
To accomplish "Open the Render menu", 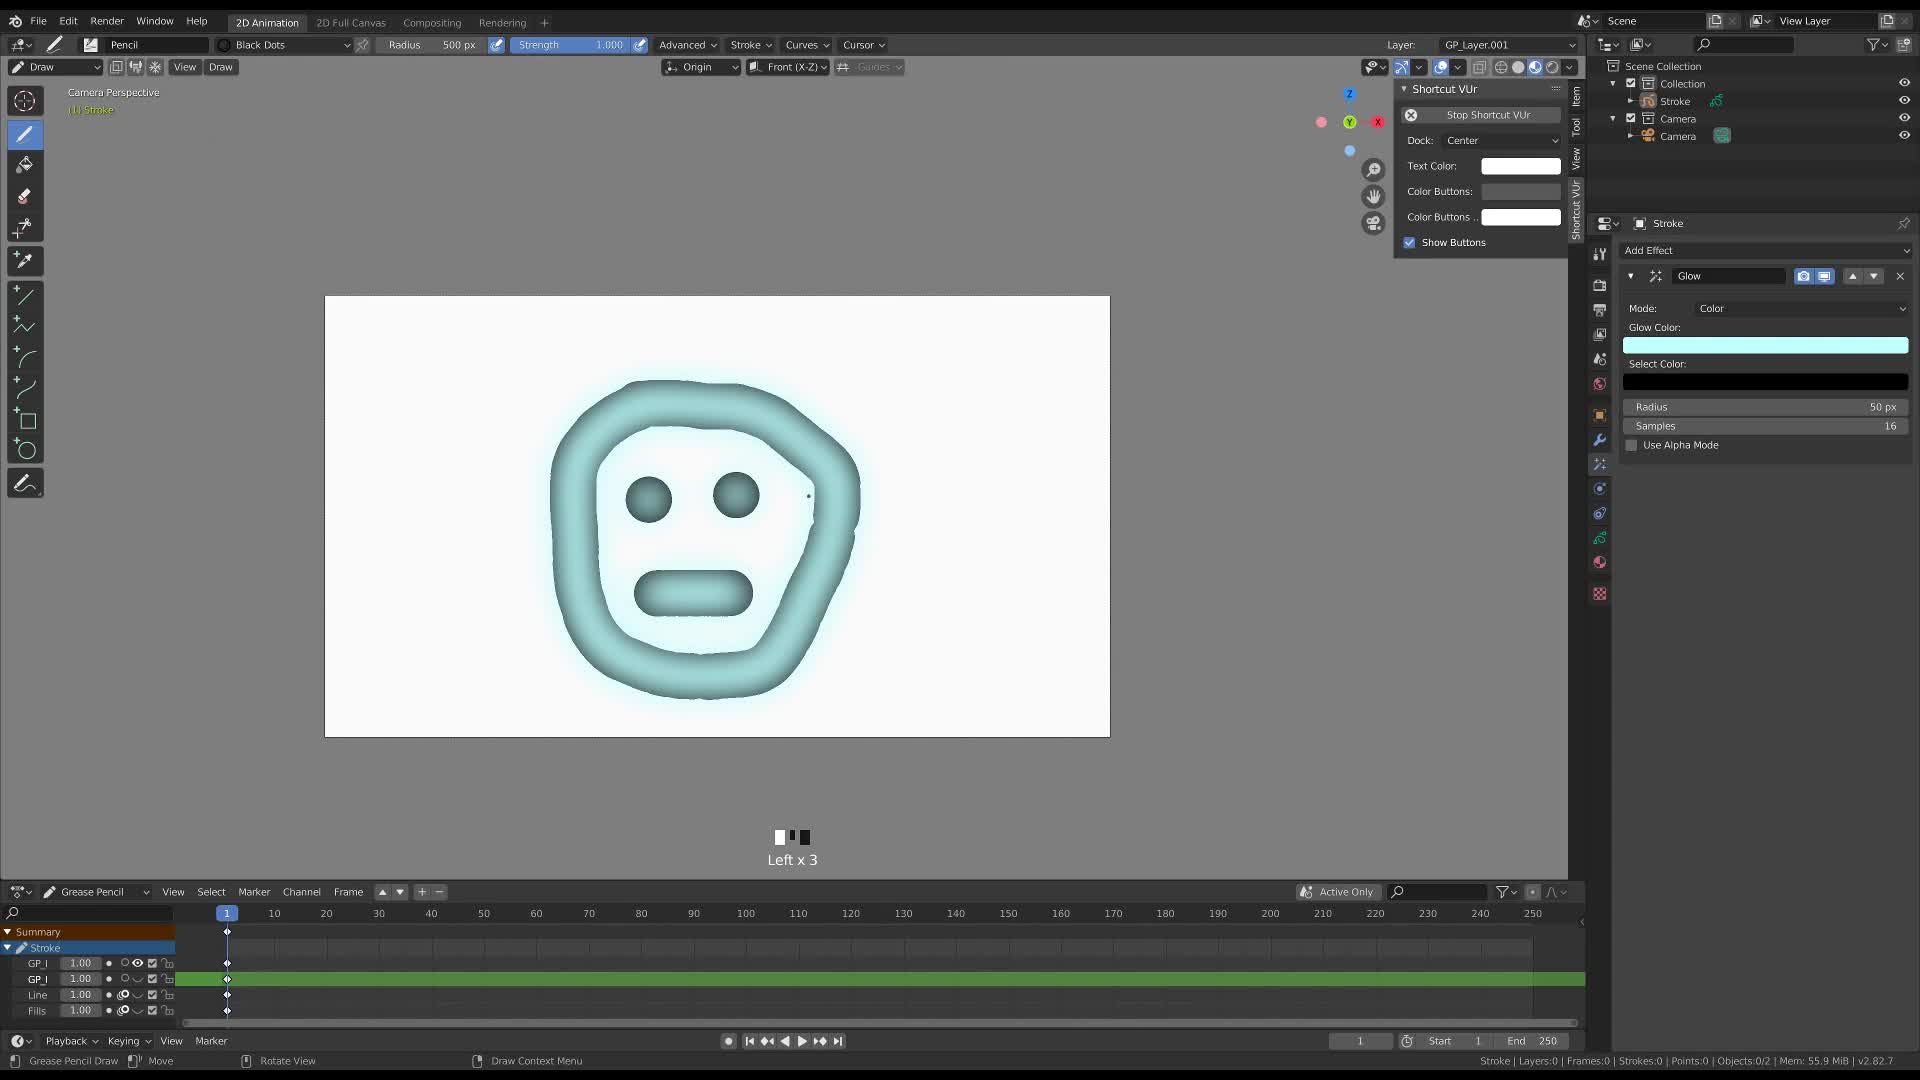I will point(107,21).
